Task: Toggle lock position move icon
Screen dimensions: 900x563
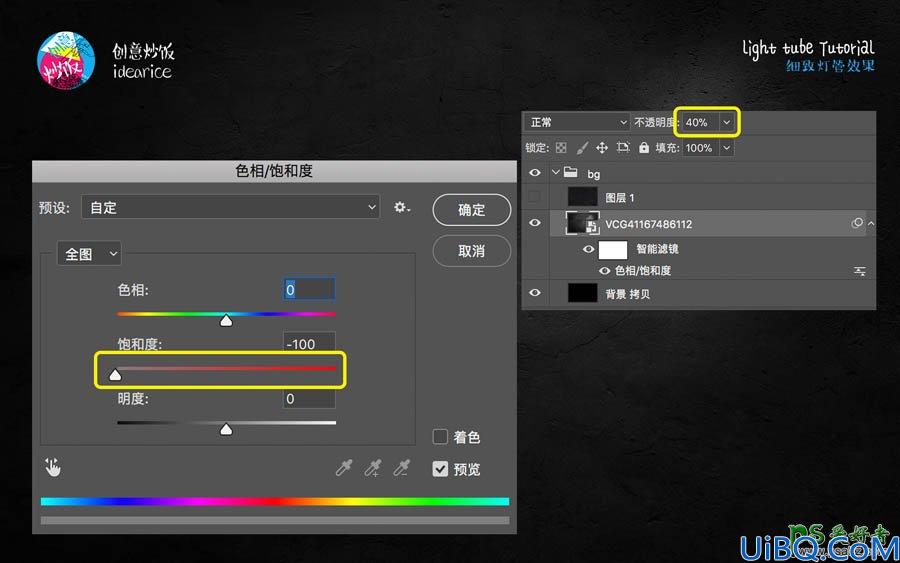Action: coord(602,148)
